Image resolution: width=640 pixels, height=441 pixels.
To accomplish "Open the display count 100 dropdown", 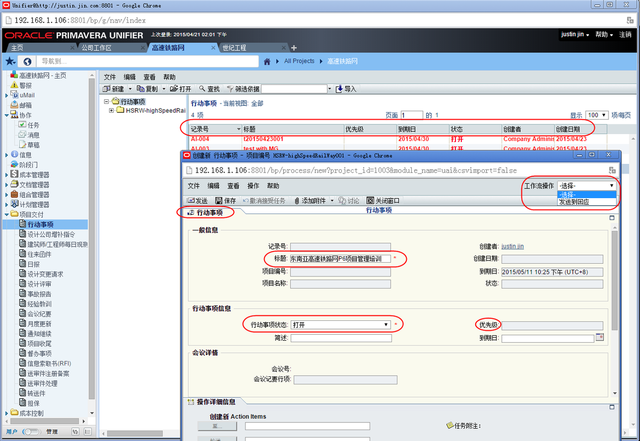I will (x=597, y=115).
